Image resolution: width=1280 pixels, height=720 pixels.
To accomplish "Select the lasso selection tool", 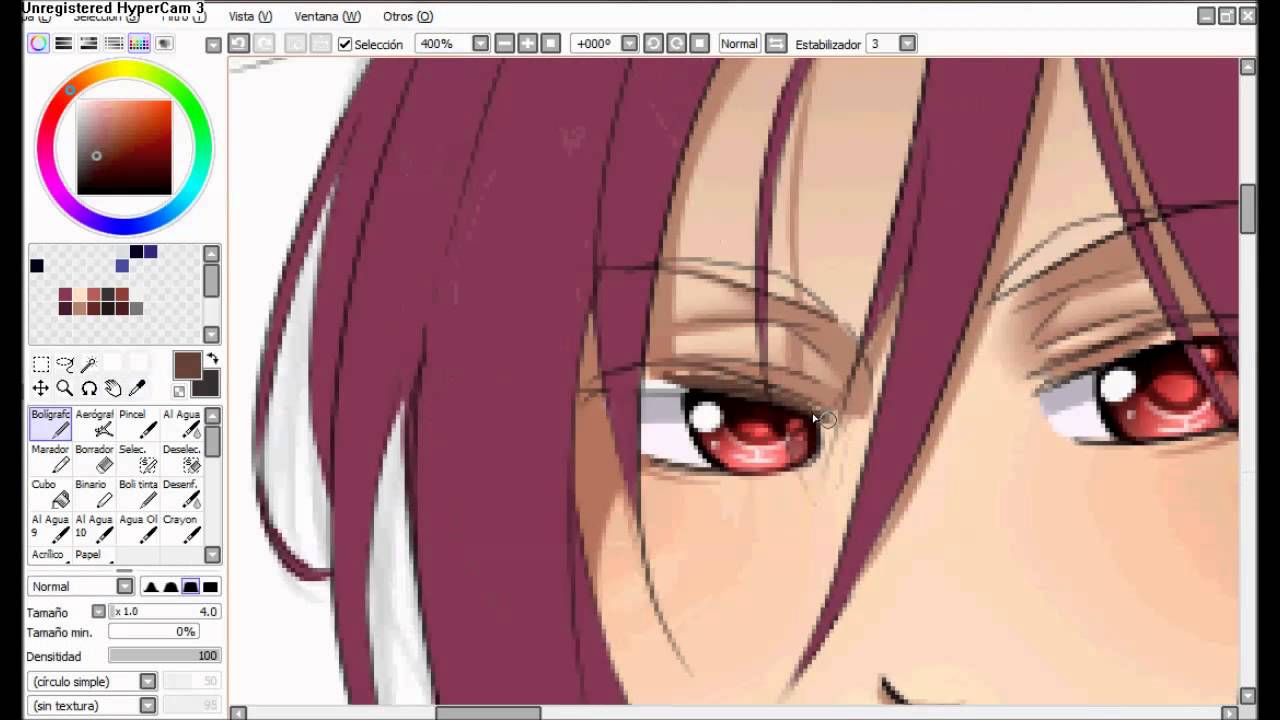I will 65,365.
